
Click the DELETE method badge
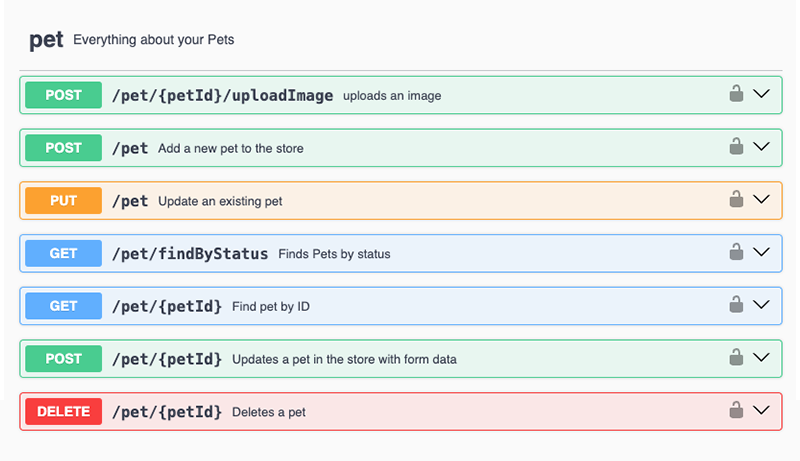63,411
